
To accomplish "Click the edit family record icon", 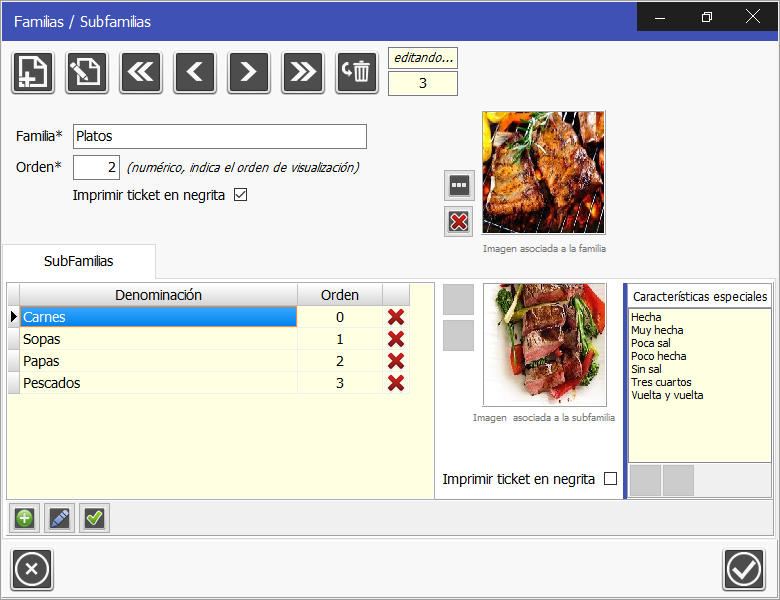I will pyautogui.click(x=87, y=72).
